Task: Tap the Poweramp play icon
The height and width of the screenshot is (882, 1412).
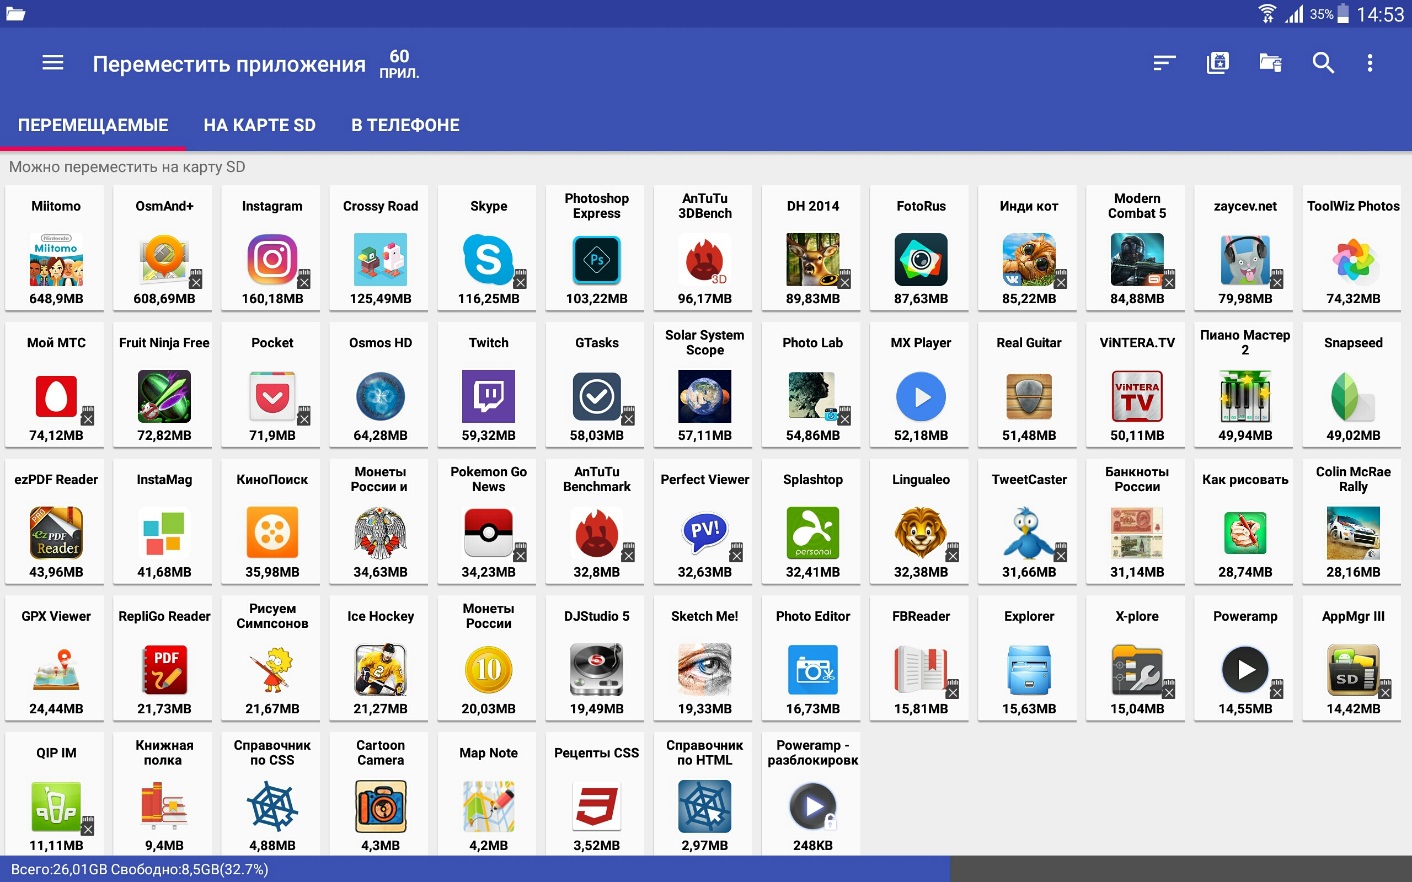Action: point(1245,670)
